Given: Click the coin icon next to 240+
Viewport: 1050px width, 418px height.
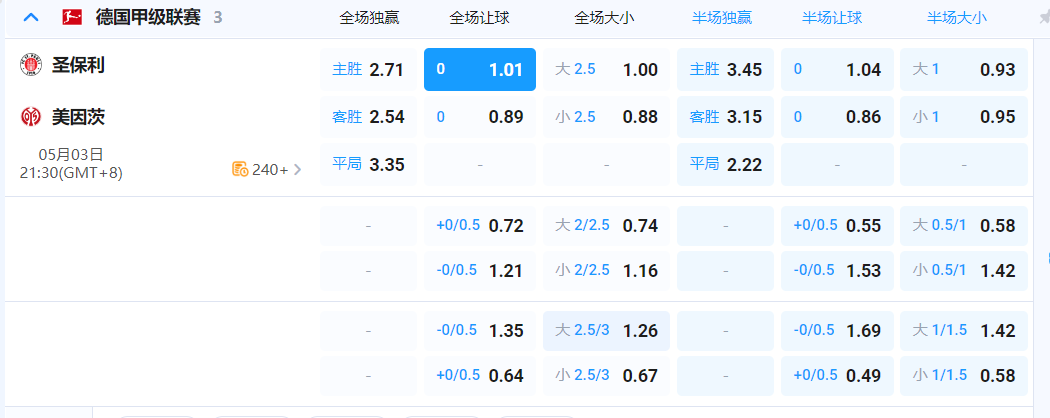Looking at the screenshot, I should point(240,169).
